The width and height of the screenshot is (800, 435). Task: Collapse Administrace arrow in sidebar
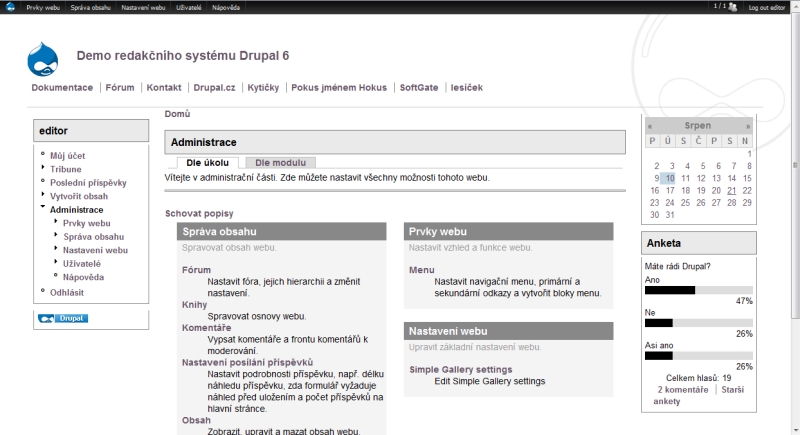click(x=43, y=207)
